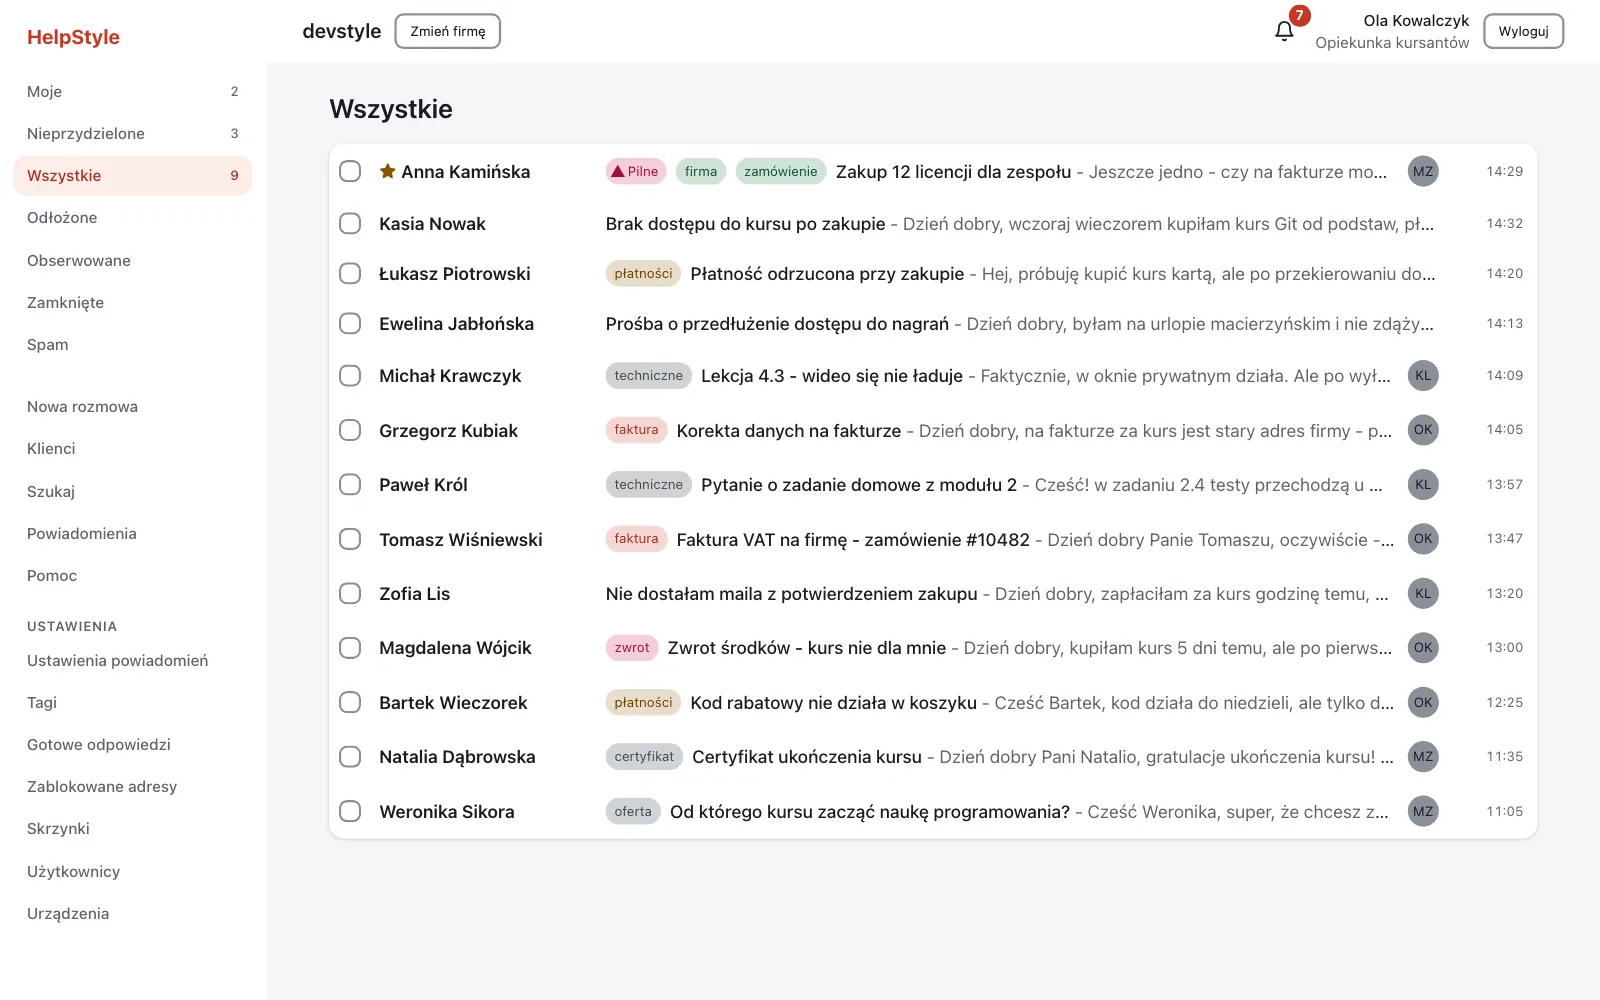
Task: Open the Pomoc page
Action: click(133, 575)
